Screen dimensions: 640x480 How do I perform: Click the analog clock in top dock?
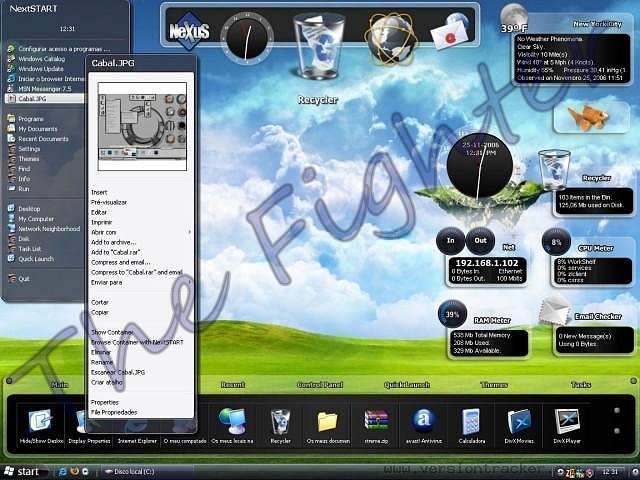tap(247, 38)
